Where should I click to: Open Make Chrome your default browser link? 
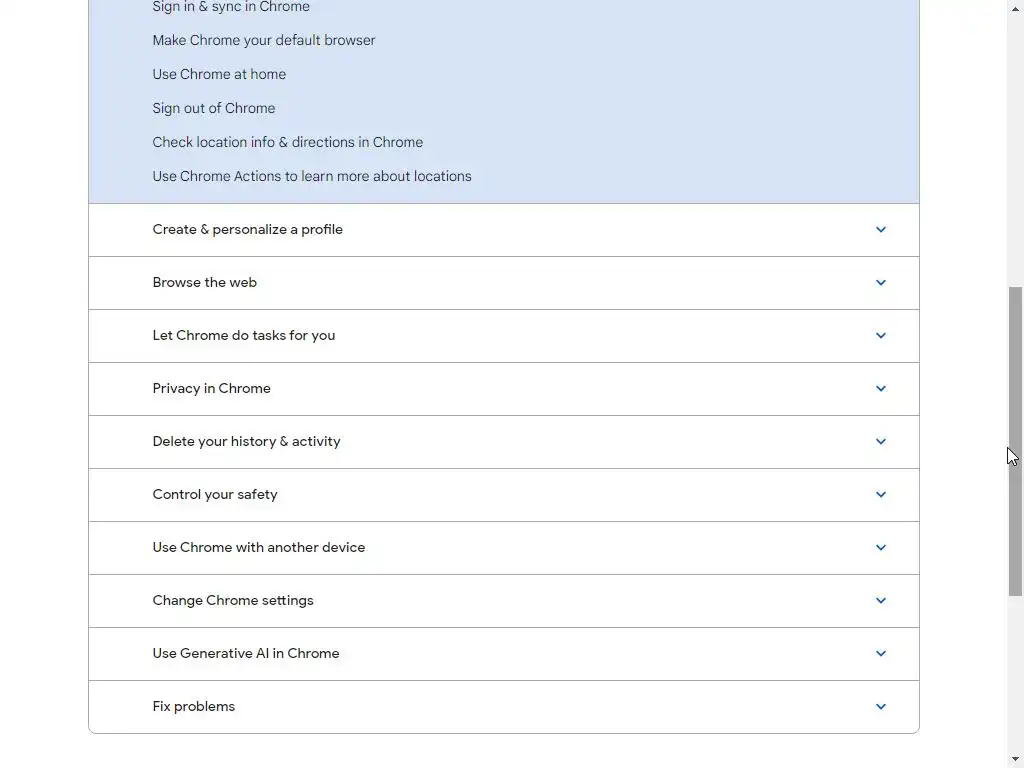coord(264,40)
